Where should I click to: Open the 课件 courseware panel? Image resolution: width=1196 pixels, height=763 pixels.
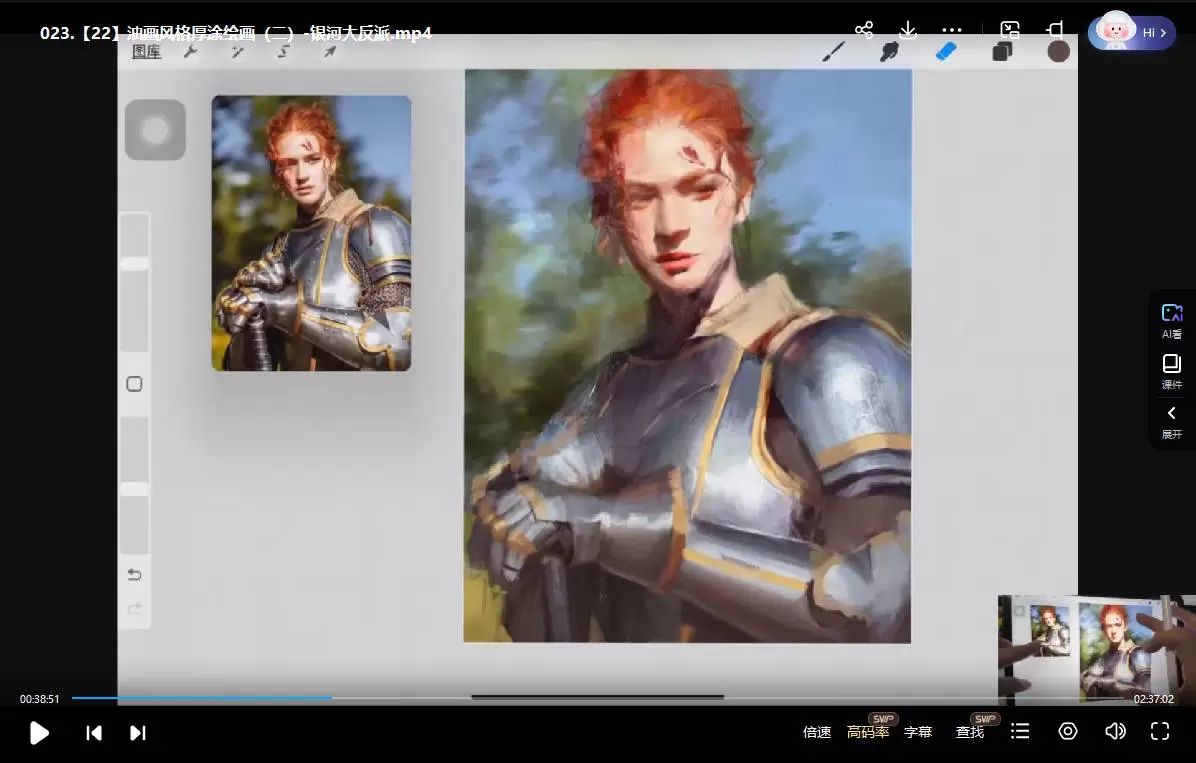pos(1171,371)
